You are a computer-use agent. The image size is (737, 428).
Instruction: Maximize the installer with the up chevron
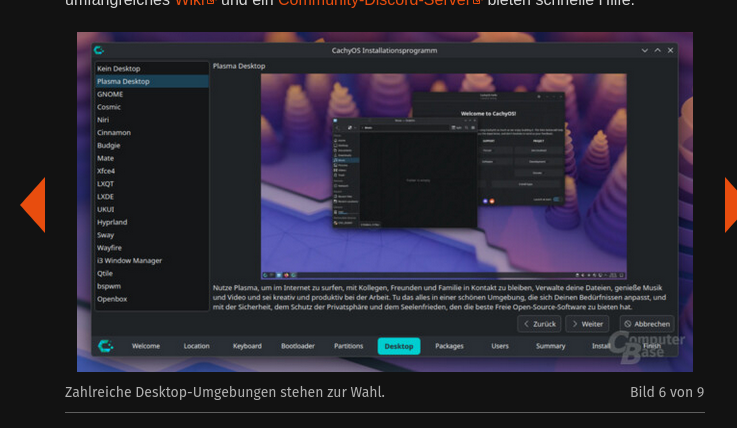658,50
